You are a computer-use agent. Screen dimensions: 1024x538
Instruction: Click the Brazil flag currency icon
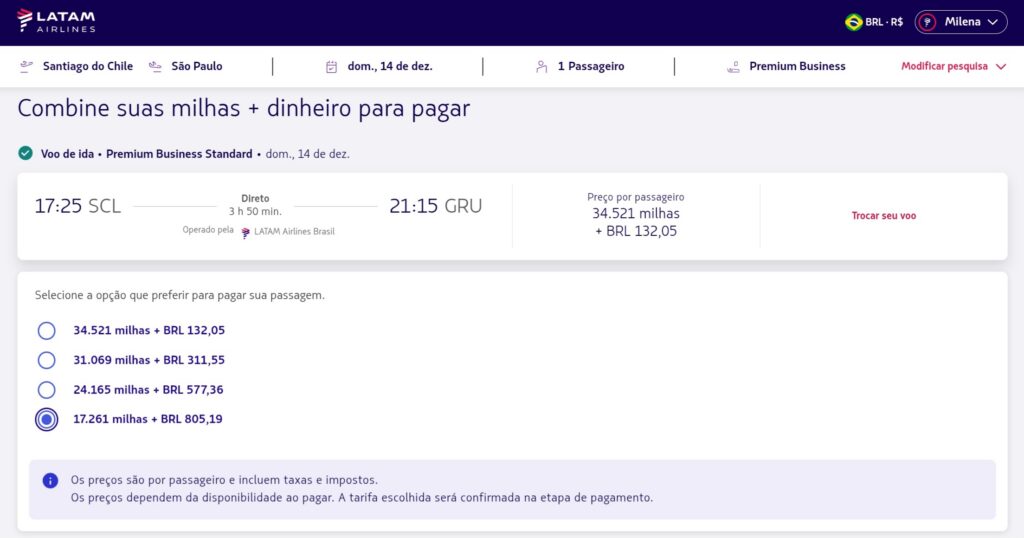[853, 22]
